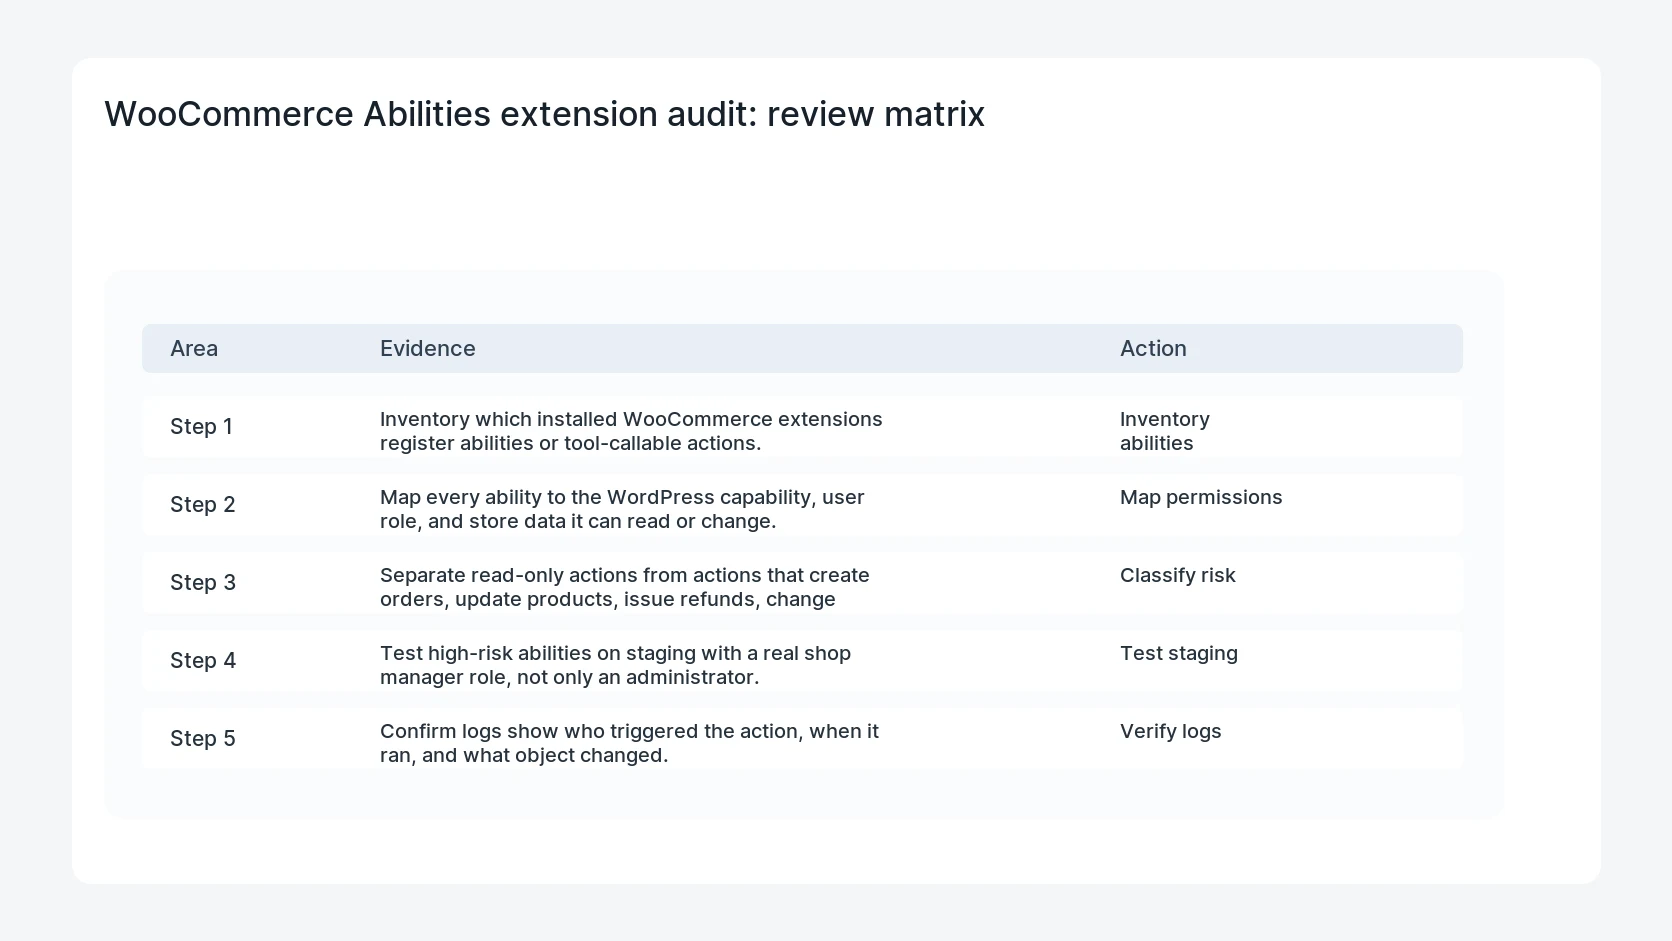The height and width of the screenshot is (941, 1672).
Task: Click the Evidence column header
Action: pyautogui.click(x=428, y=348)
